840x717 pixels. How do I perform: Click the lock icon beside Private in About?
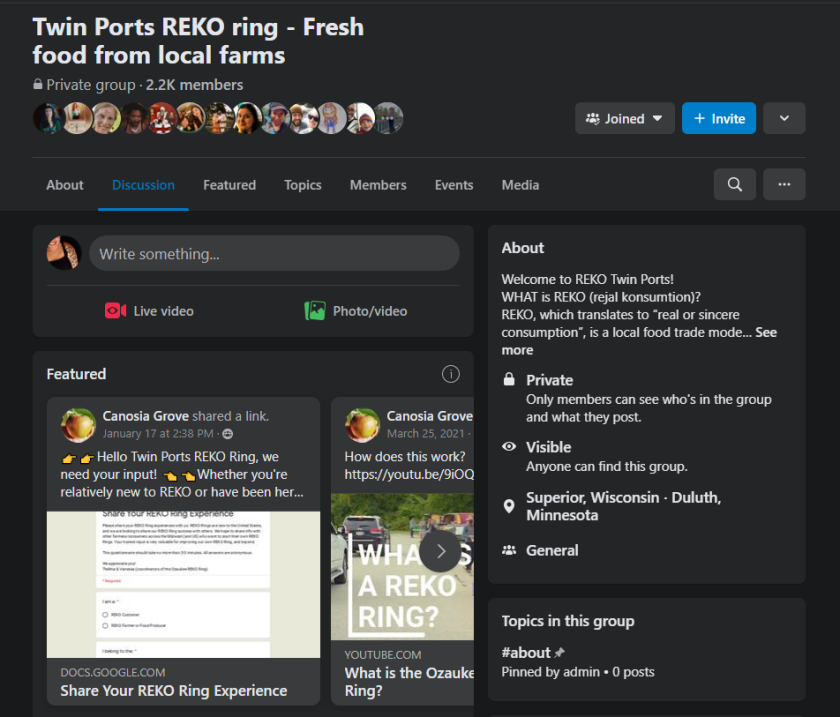509,379
